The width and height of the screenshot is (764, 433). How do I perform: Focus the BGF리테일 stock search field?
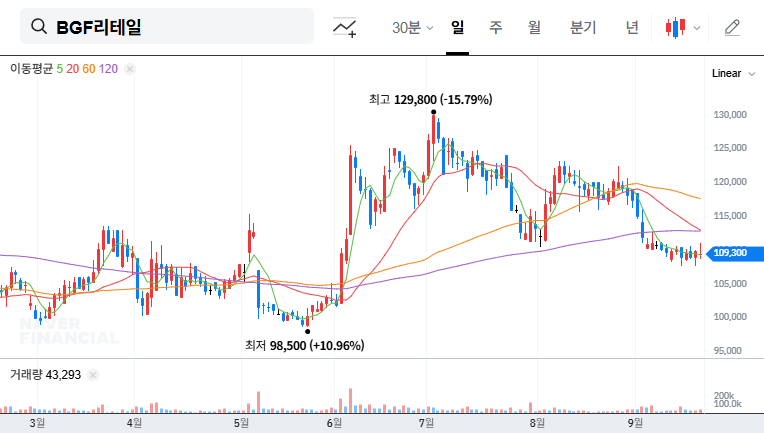tap(167, 26)
